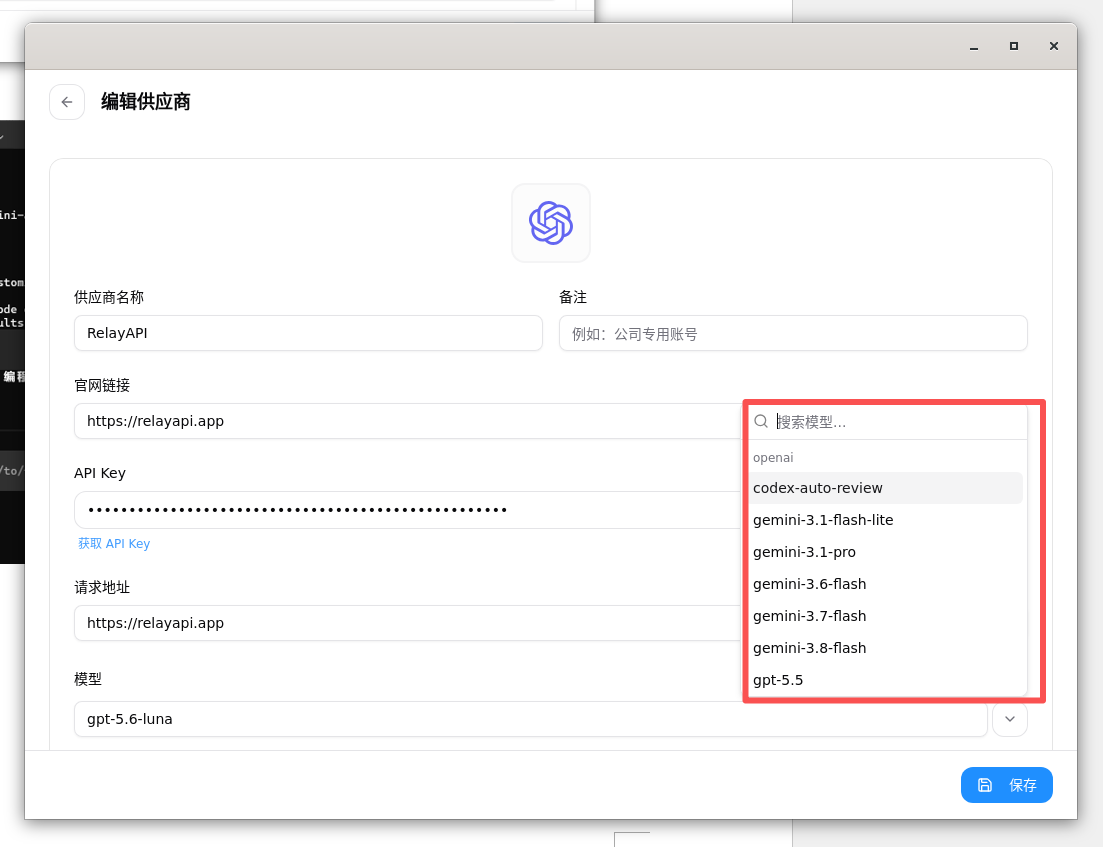Click the 编辑供应商 page title
Image resolution: width=1103 pixels, height=848 pixels.
pos(146,102)
